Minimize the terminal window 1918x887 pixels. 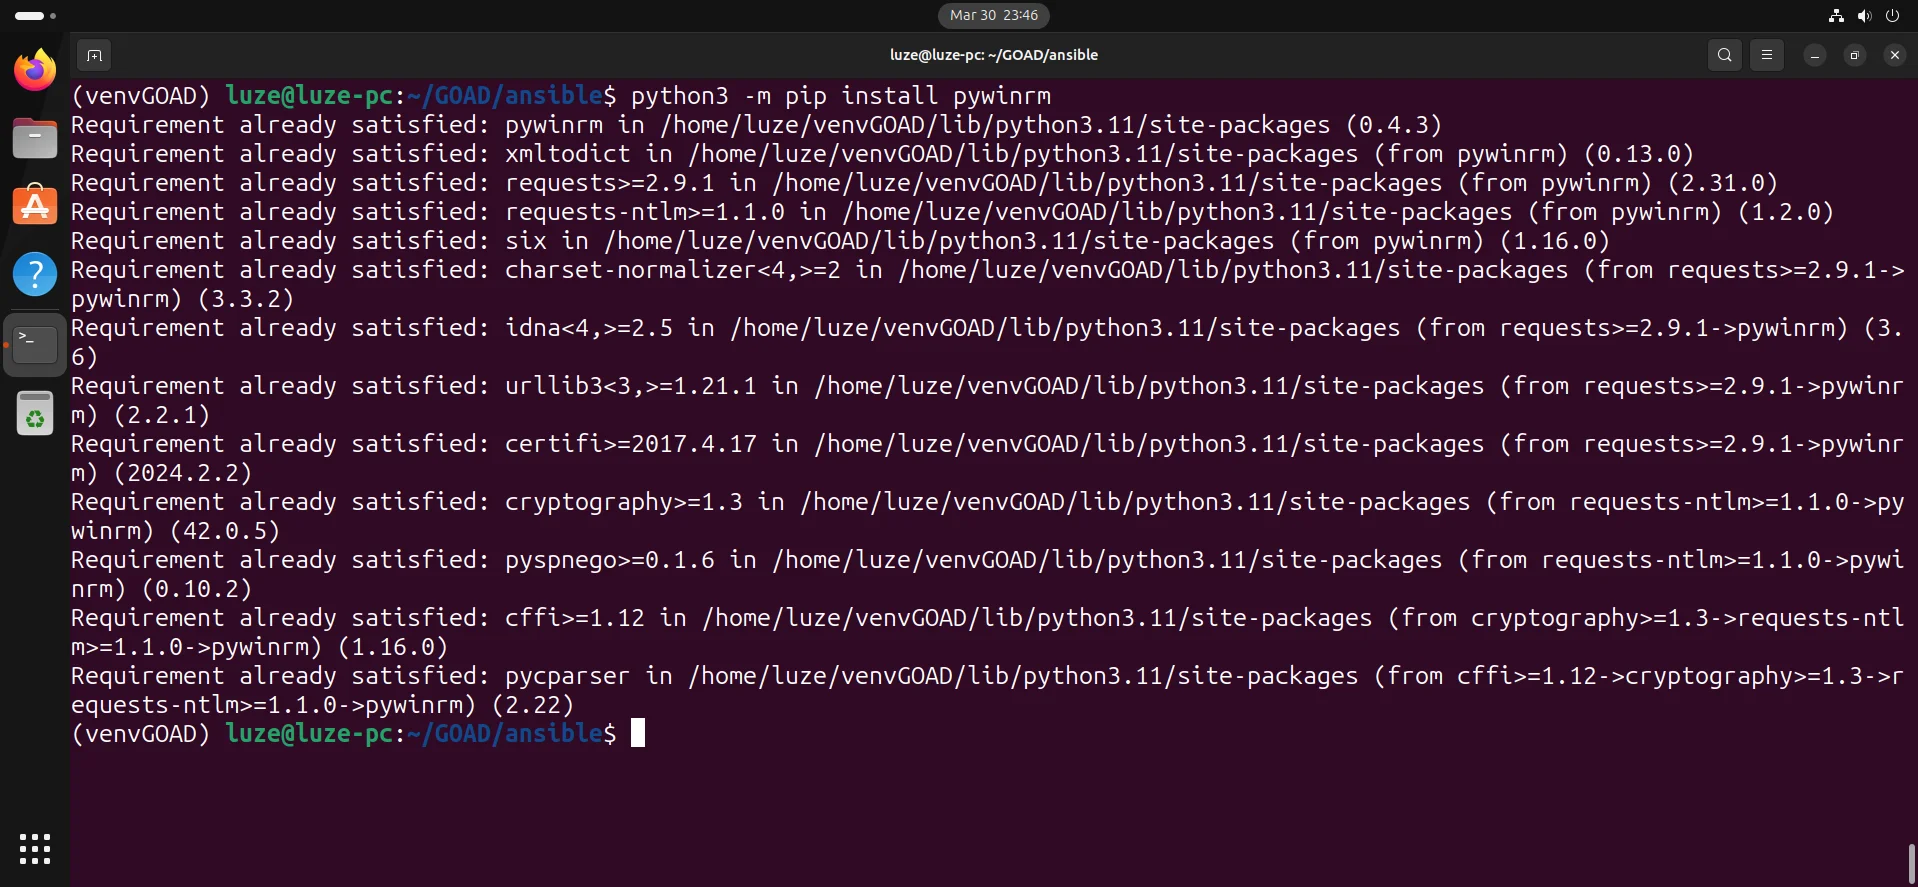(x=1814, y=55)
